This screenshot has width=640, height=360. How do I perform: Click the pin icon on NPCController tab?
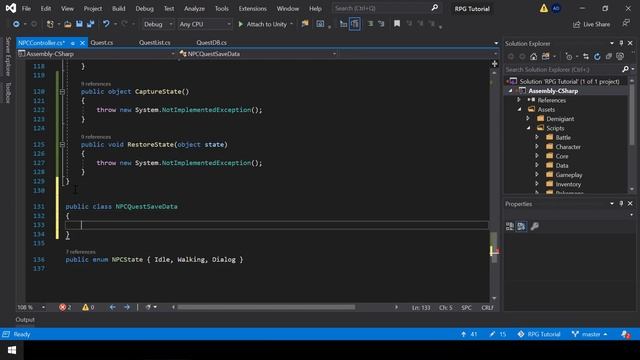coord(73,43)
